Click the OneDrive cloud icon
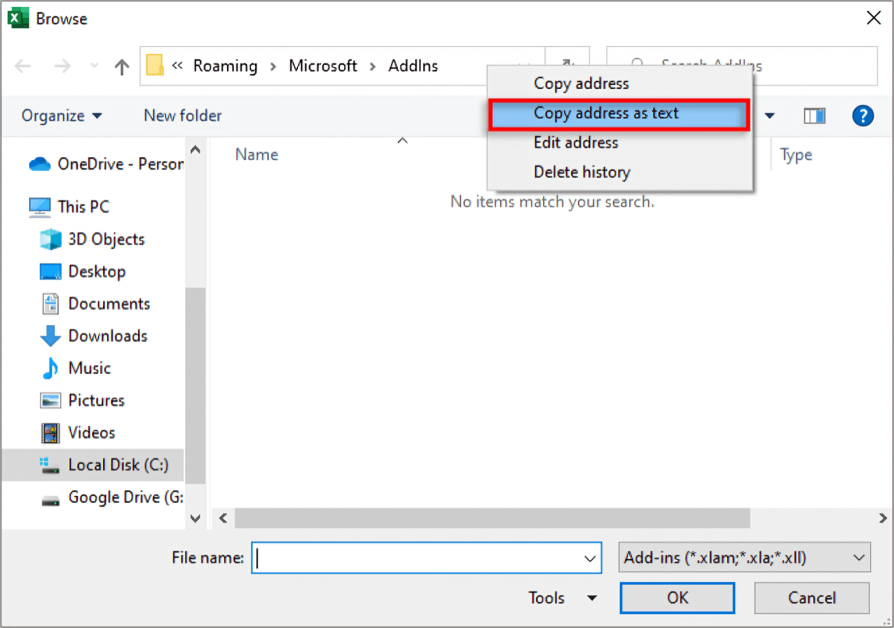The width and height of the screenshot is (894, 628). click(40, 164)
